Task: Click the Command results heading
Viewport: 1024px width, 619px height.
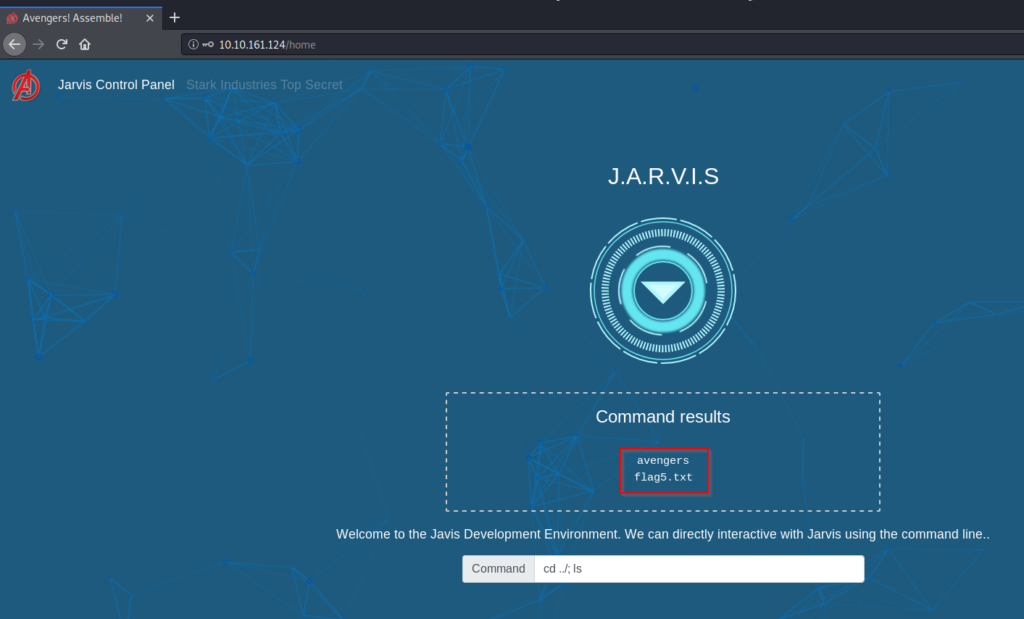Action: click(663, 416)
